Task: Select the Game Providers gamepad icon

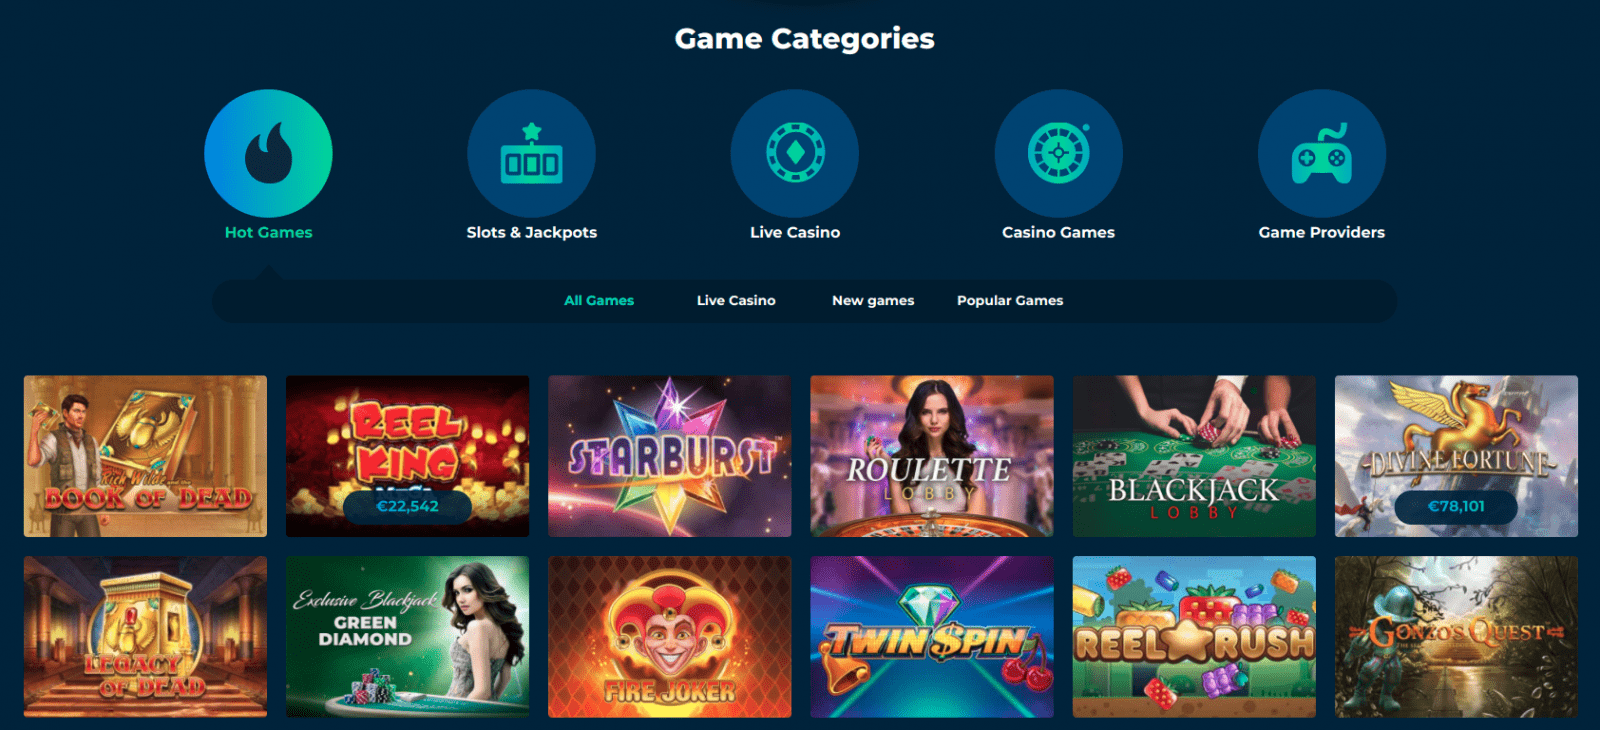Action: tap(1322, 153)
